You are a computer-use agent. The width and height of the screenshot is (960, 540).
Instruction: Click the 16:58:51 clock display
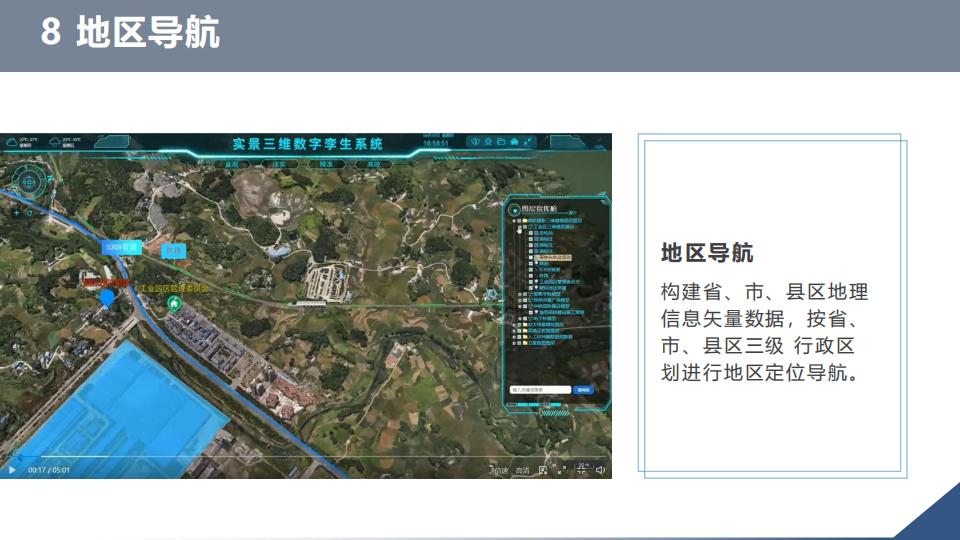tap(436, 144)
